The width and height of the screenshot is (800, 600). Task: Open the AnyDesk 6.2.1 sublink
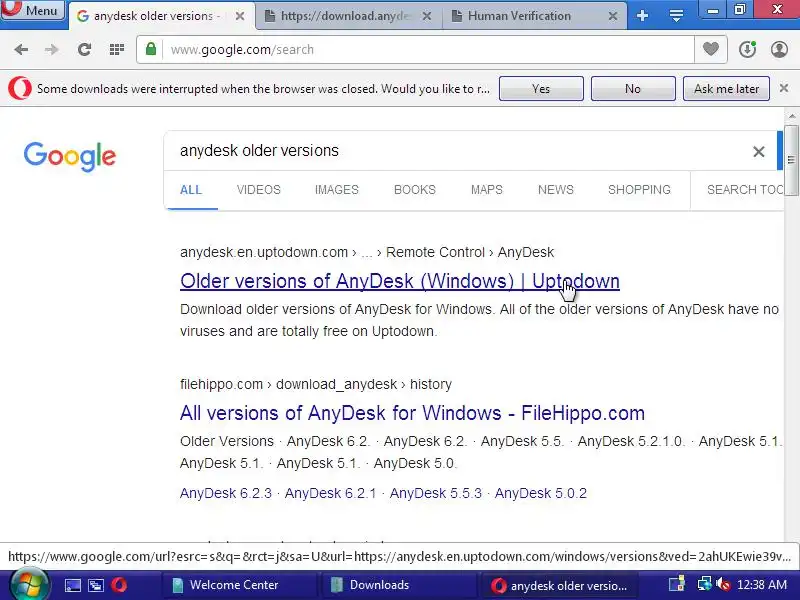coord(330,493)
